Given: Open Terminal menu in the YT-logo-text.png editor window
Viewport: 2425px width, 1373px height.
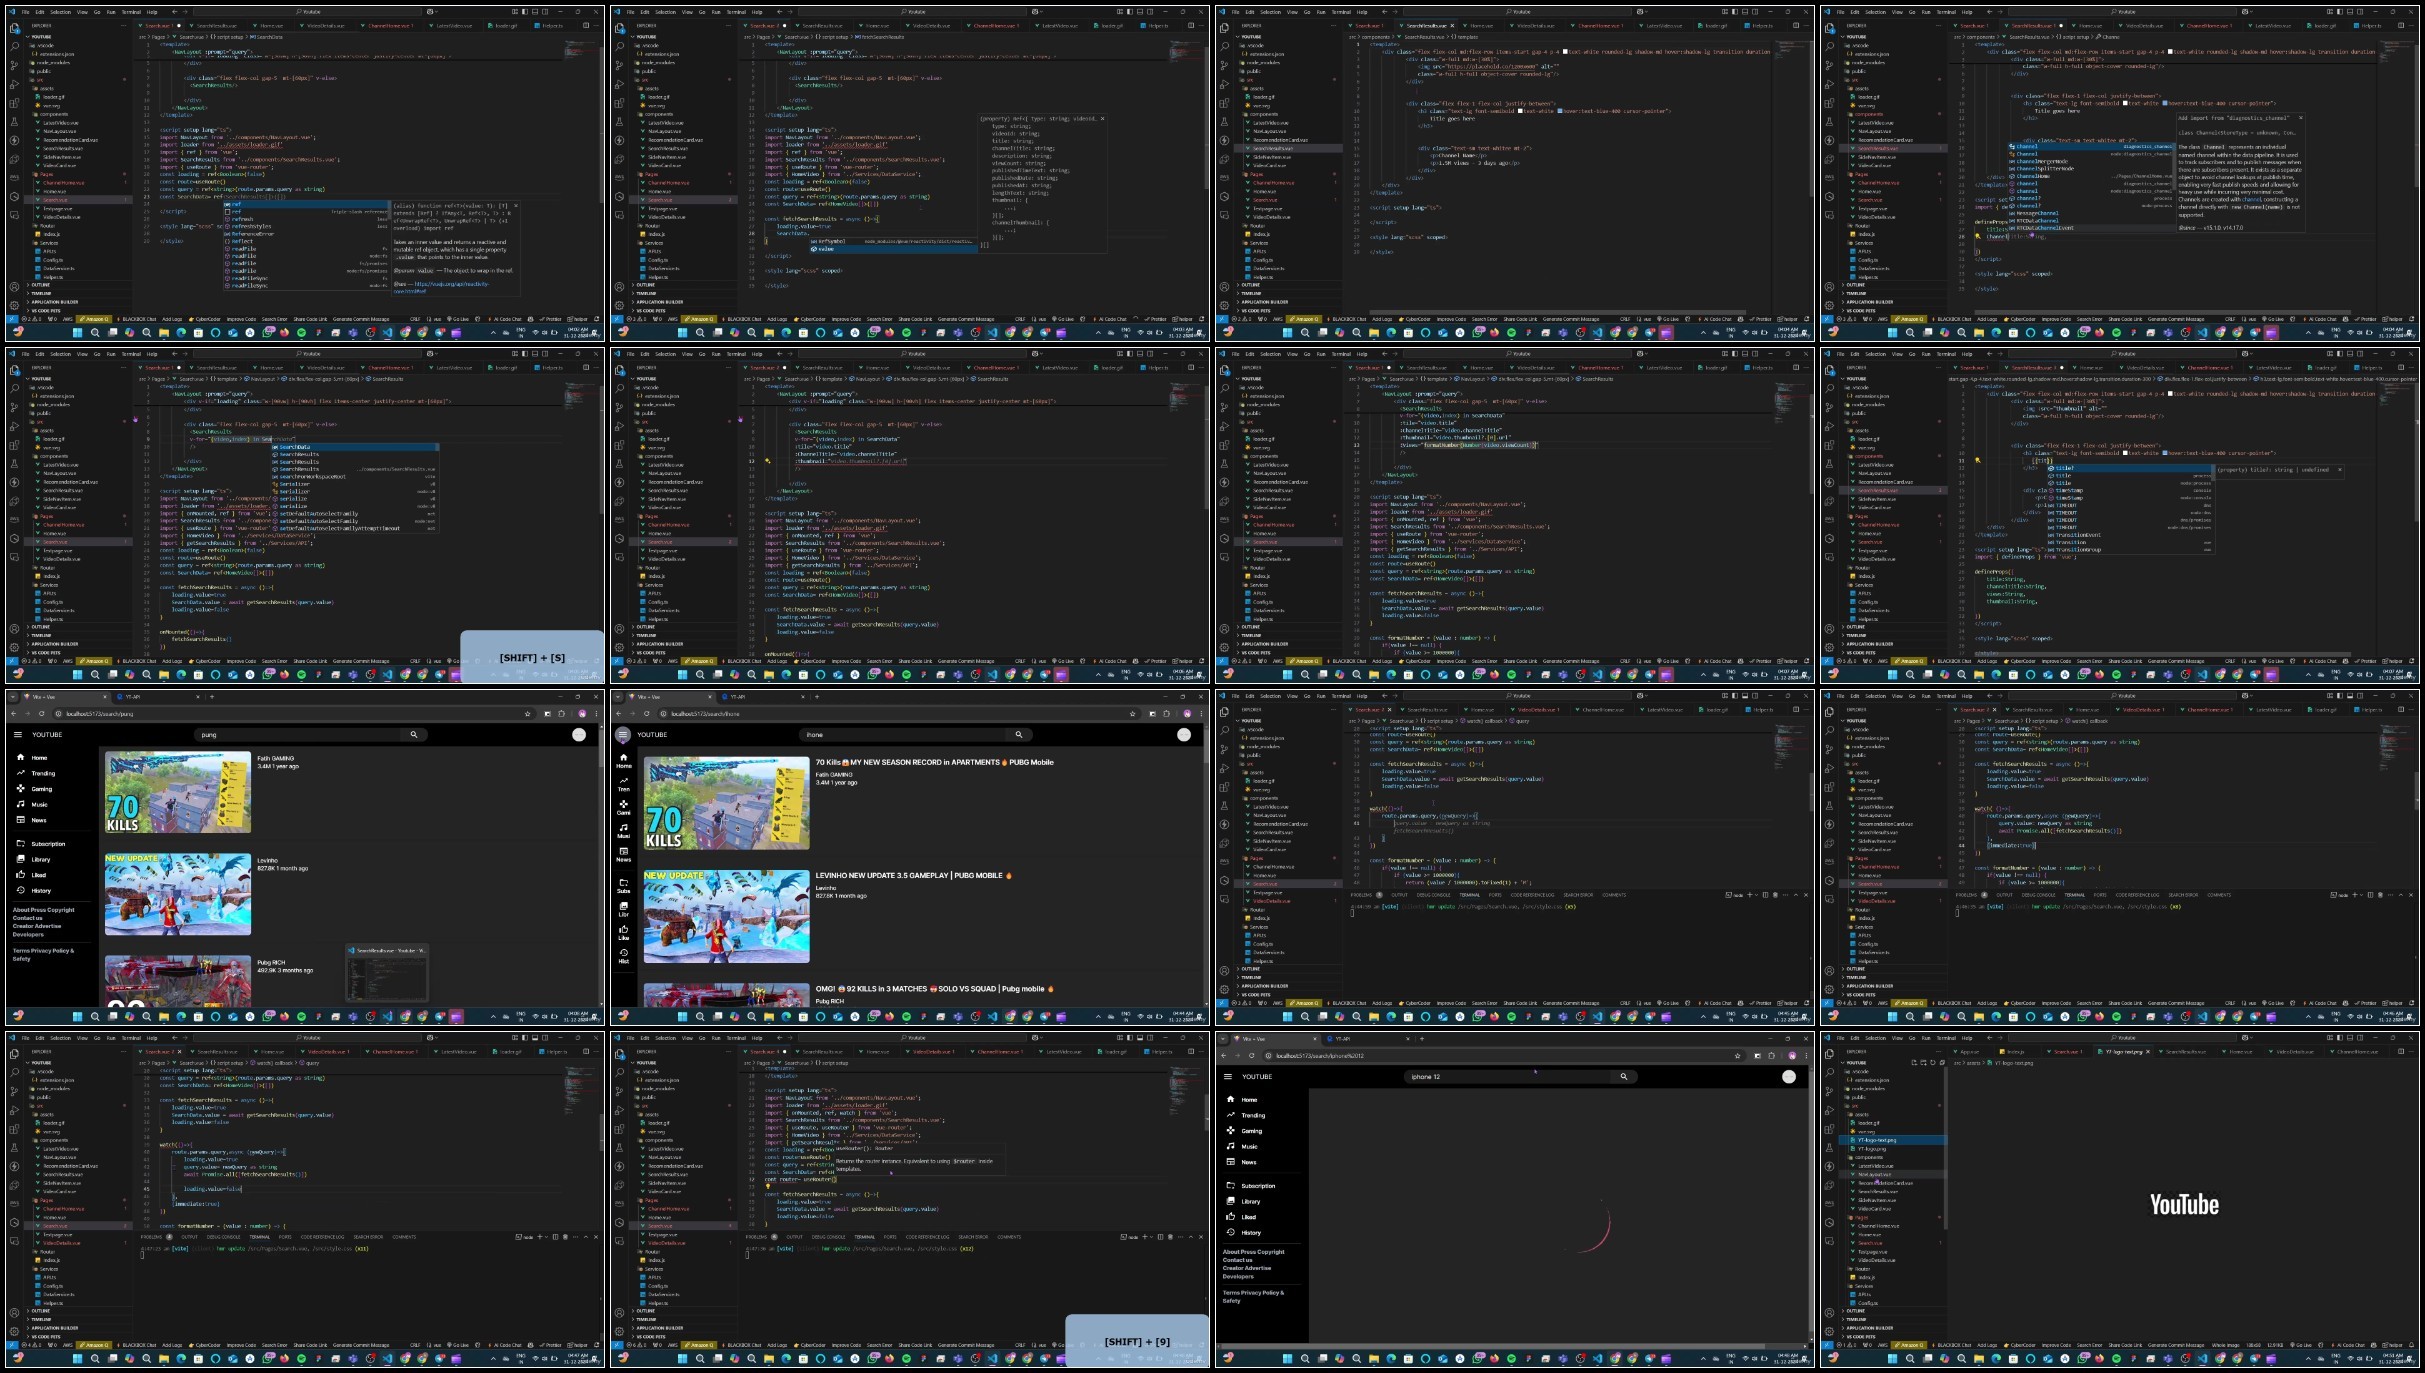Looking at the screenshot, I should [1946, 1038].
